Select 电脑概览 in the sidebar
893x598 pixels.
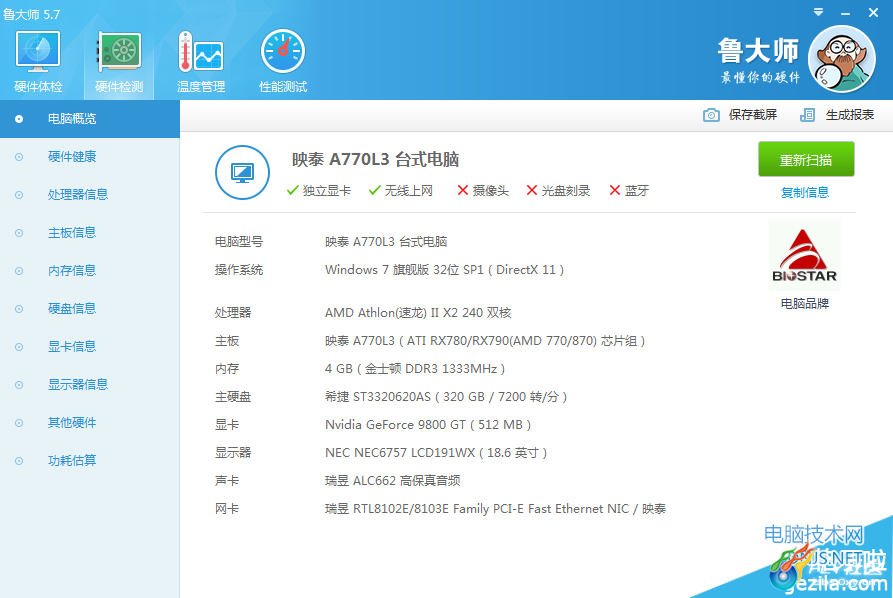[90, 119]
